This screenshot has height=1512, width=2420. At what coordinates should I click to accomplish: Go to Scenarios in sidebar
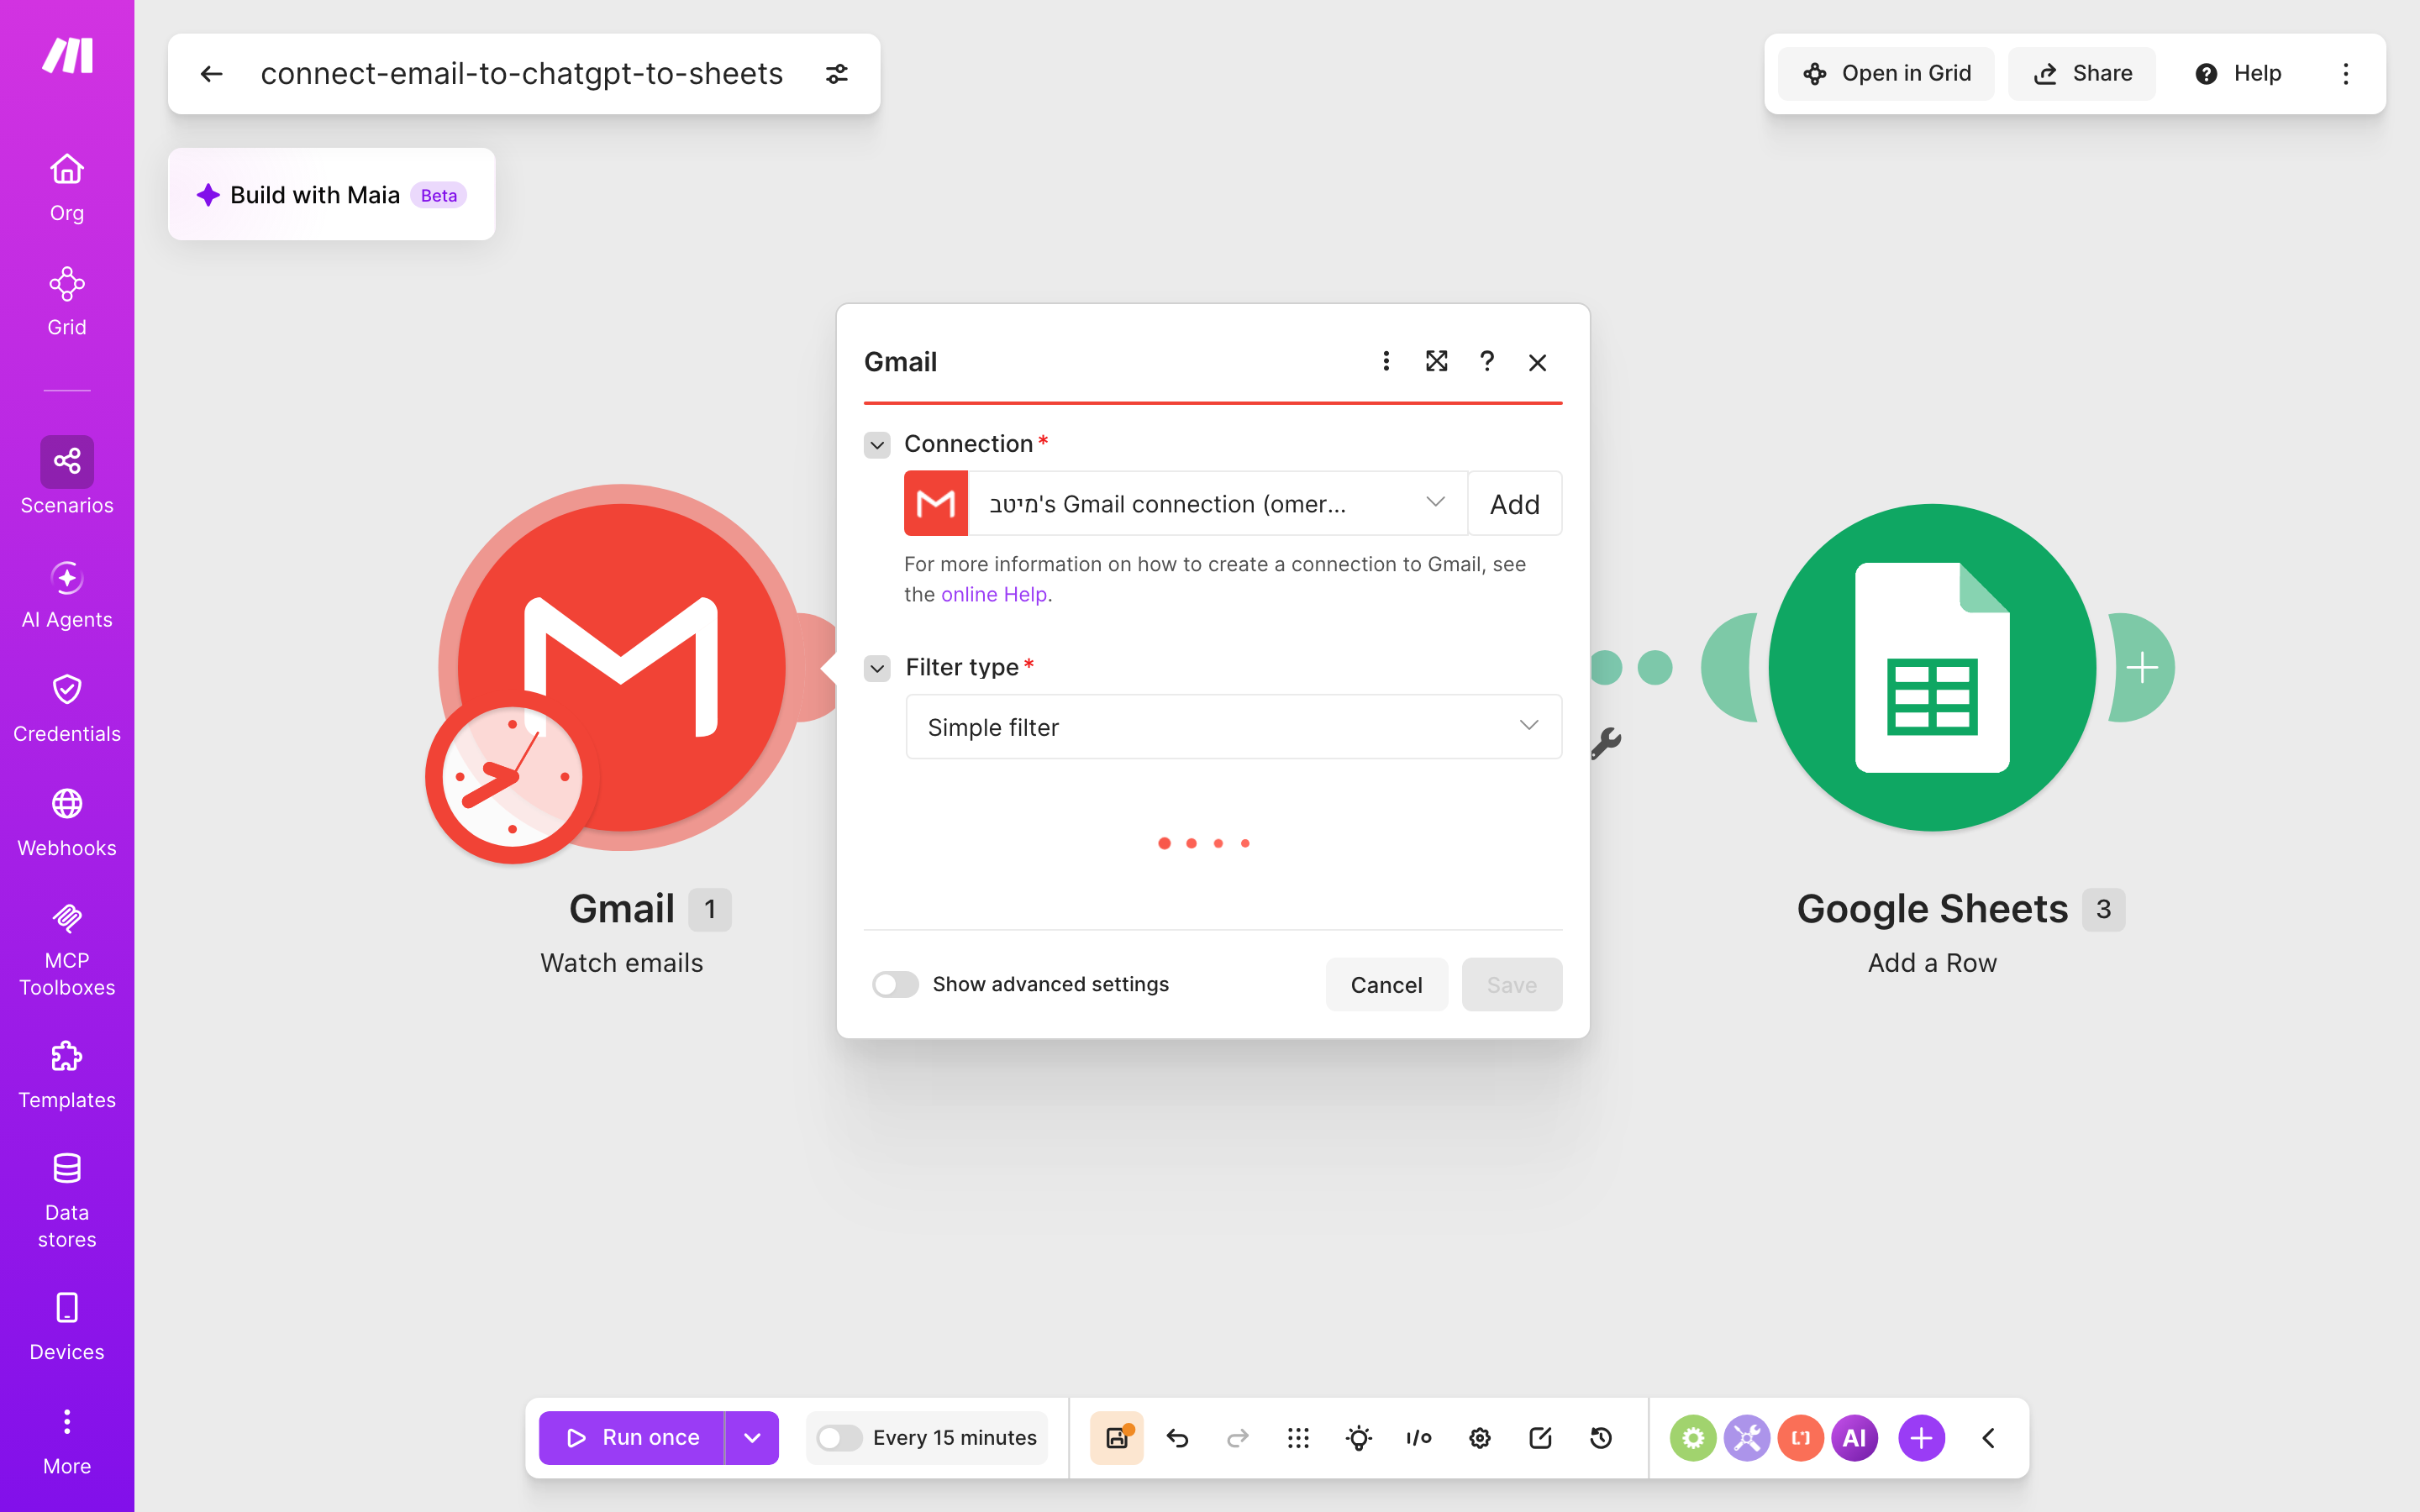(67, 476)
